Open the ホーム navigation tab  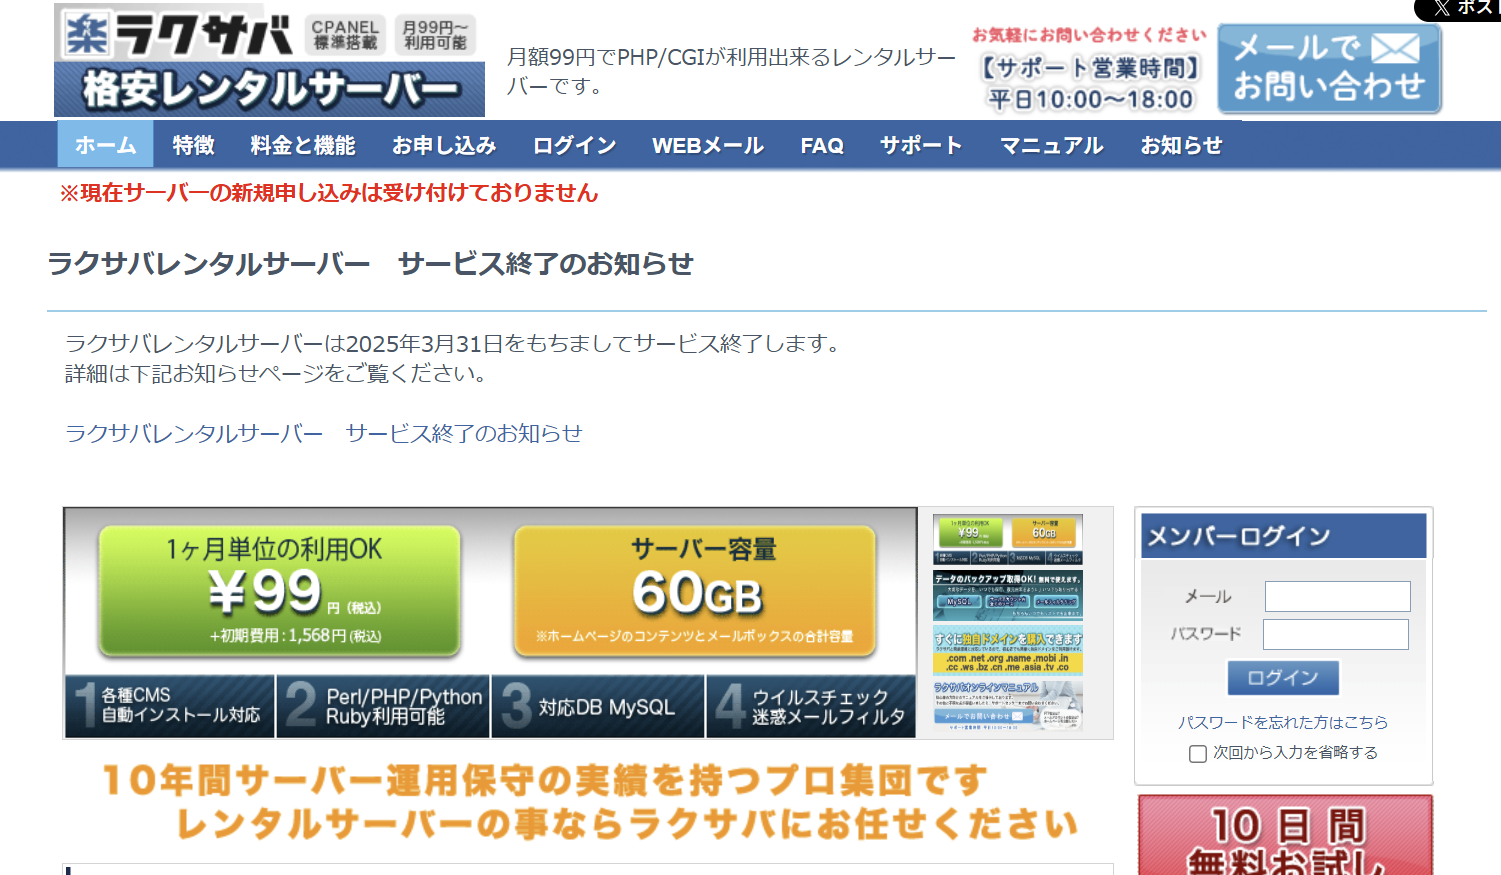105,145
